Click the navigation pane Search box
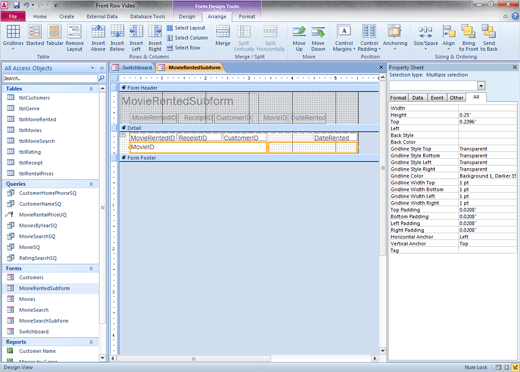 click(50, 78)
